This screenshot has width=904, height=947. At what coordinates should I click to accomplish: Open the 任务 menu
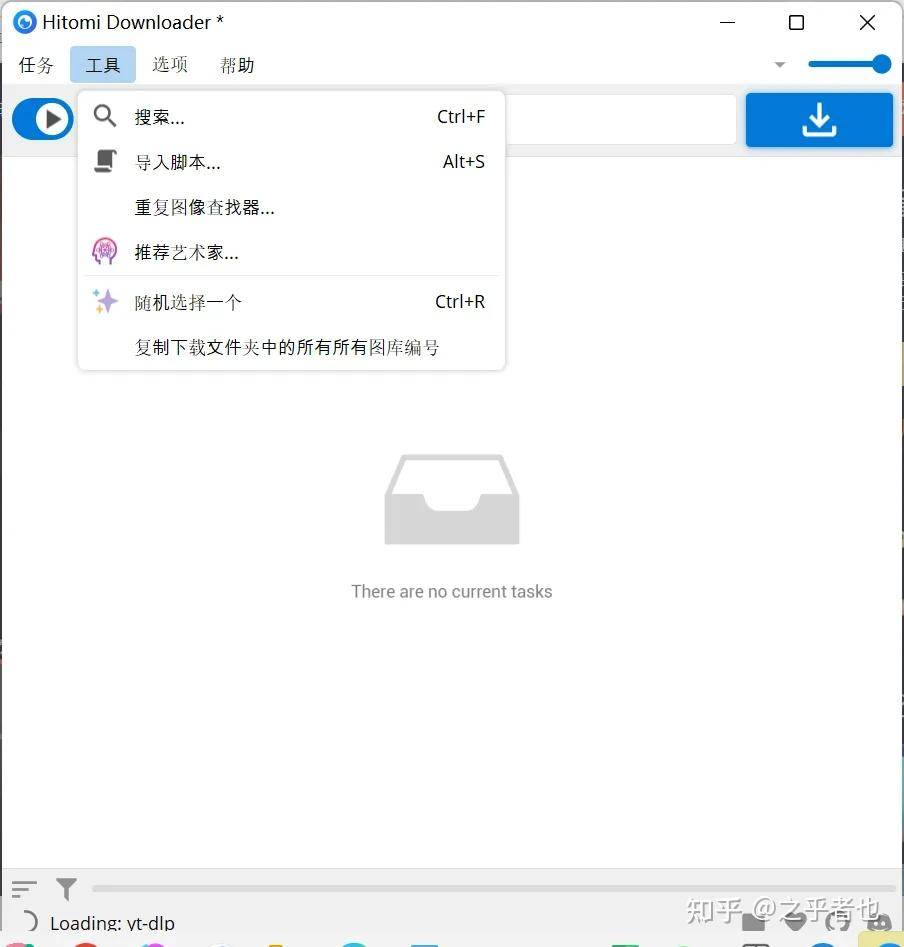pyautogui.click(x=36, y=65)
